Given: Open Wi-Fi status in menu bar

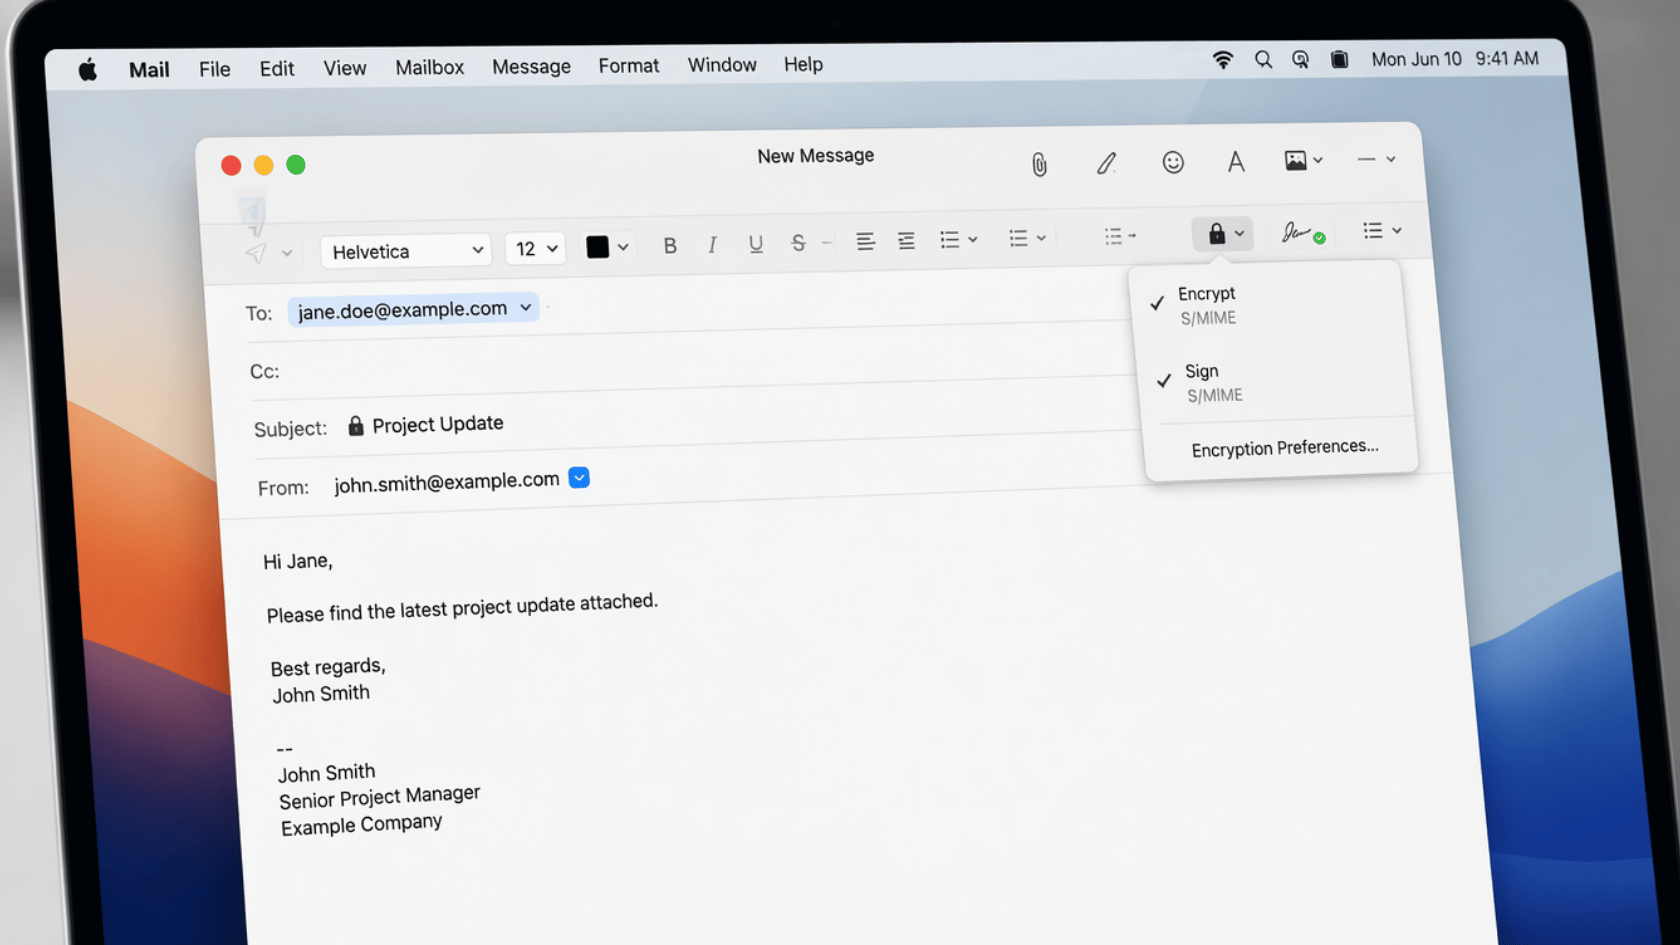Looking at the screenshot, I should [1222, 60].
